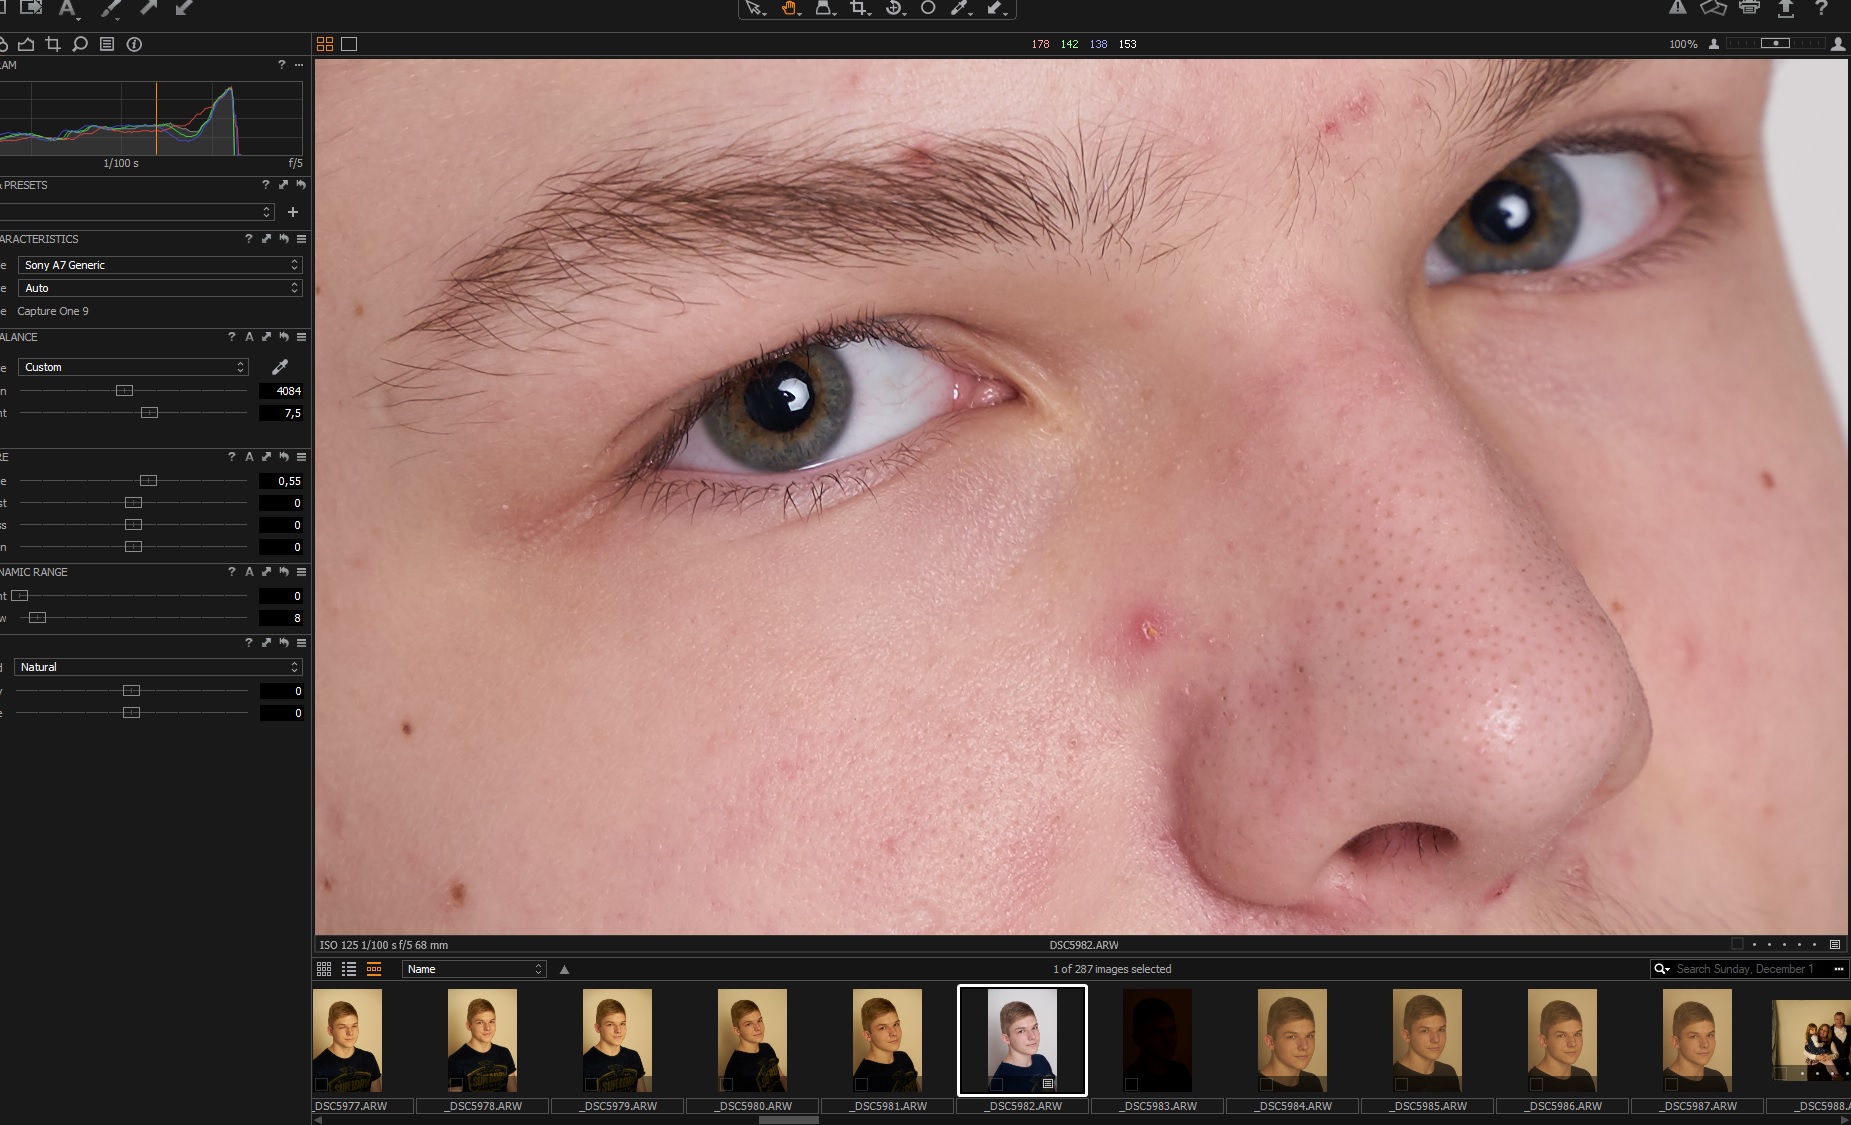
Task: Open the lens magnifier tool tab
Action: tap(80, 44)
